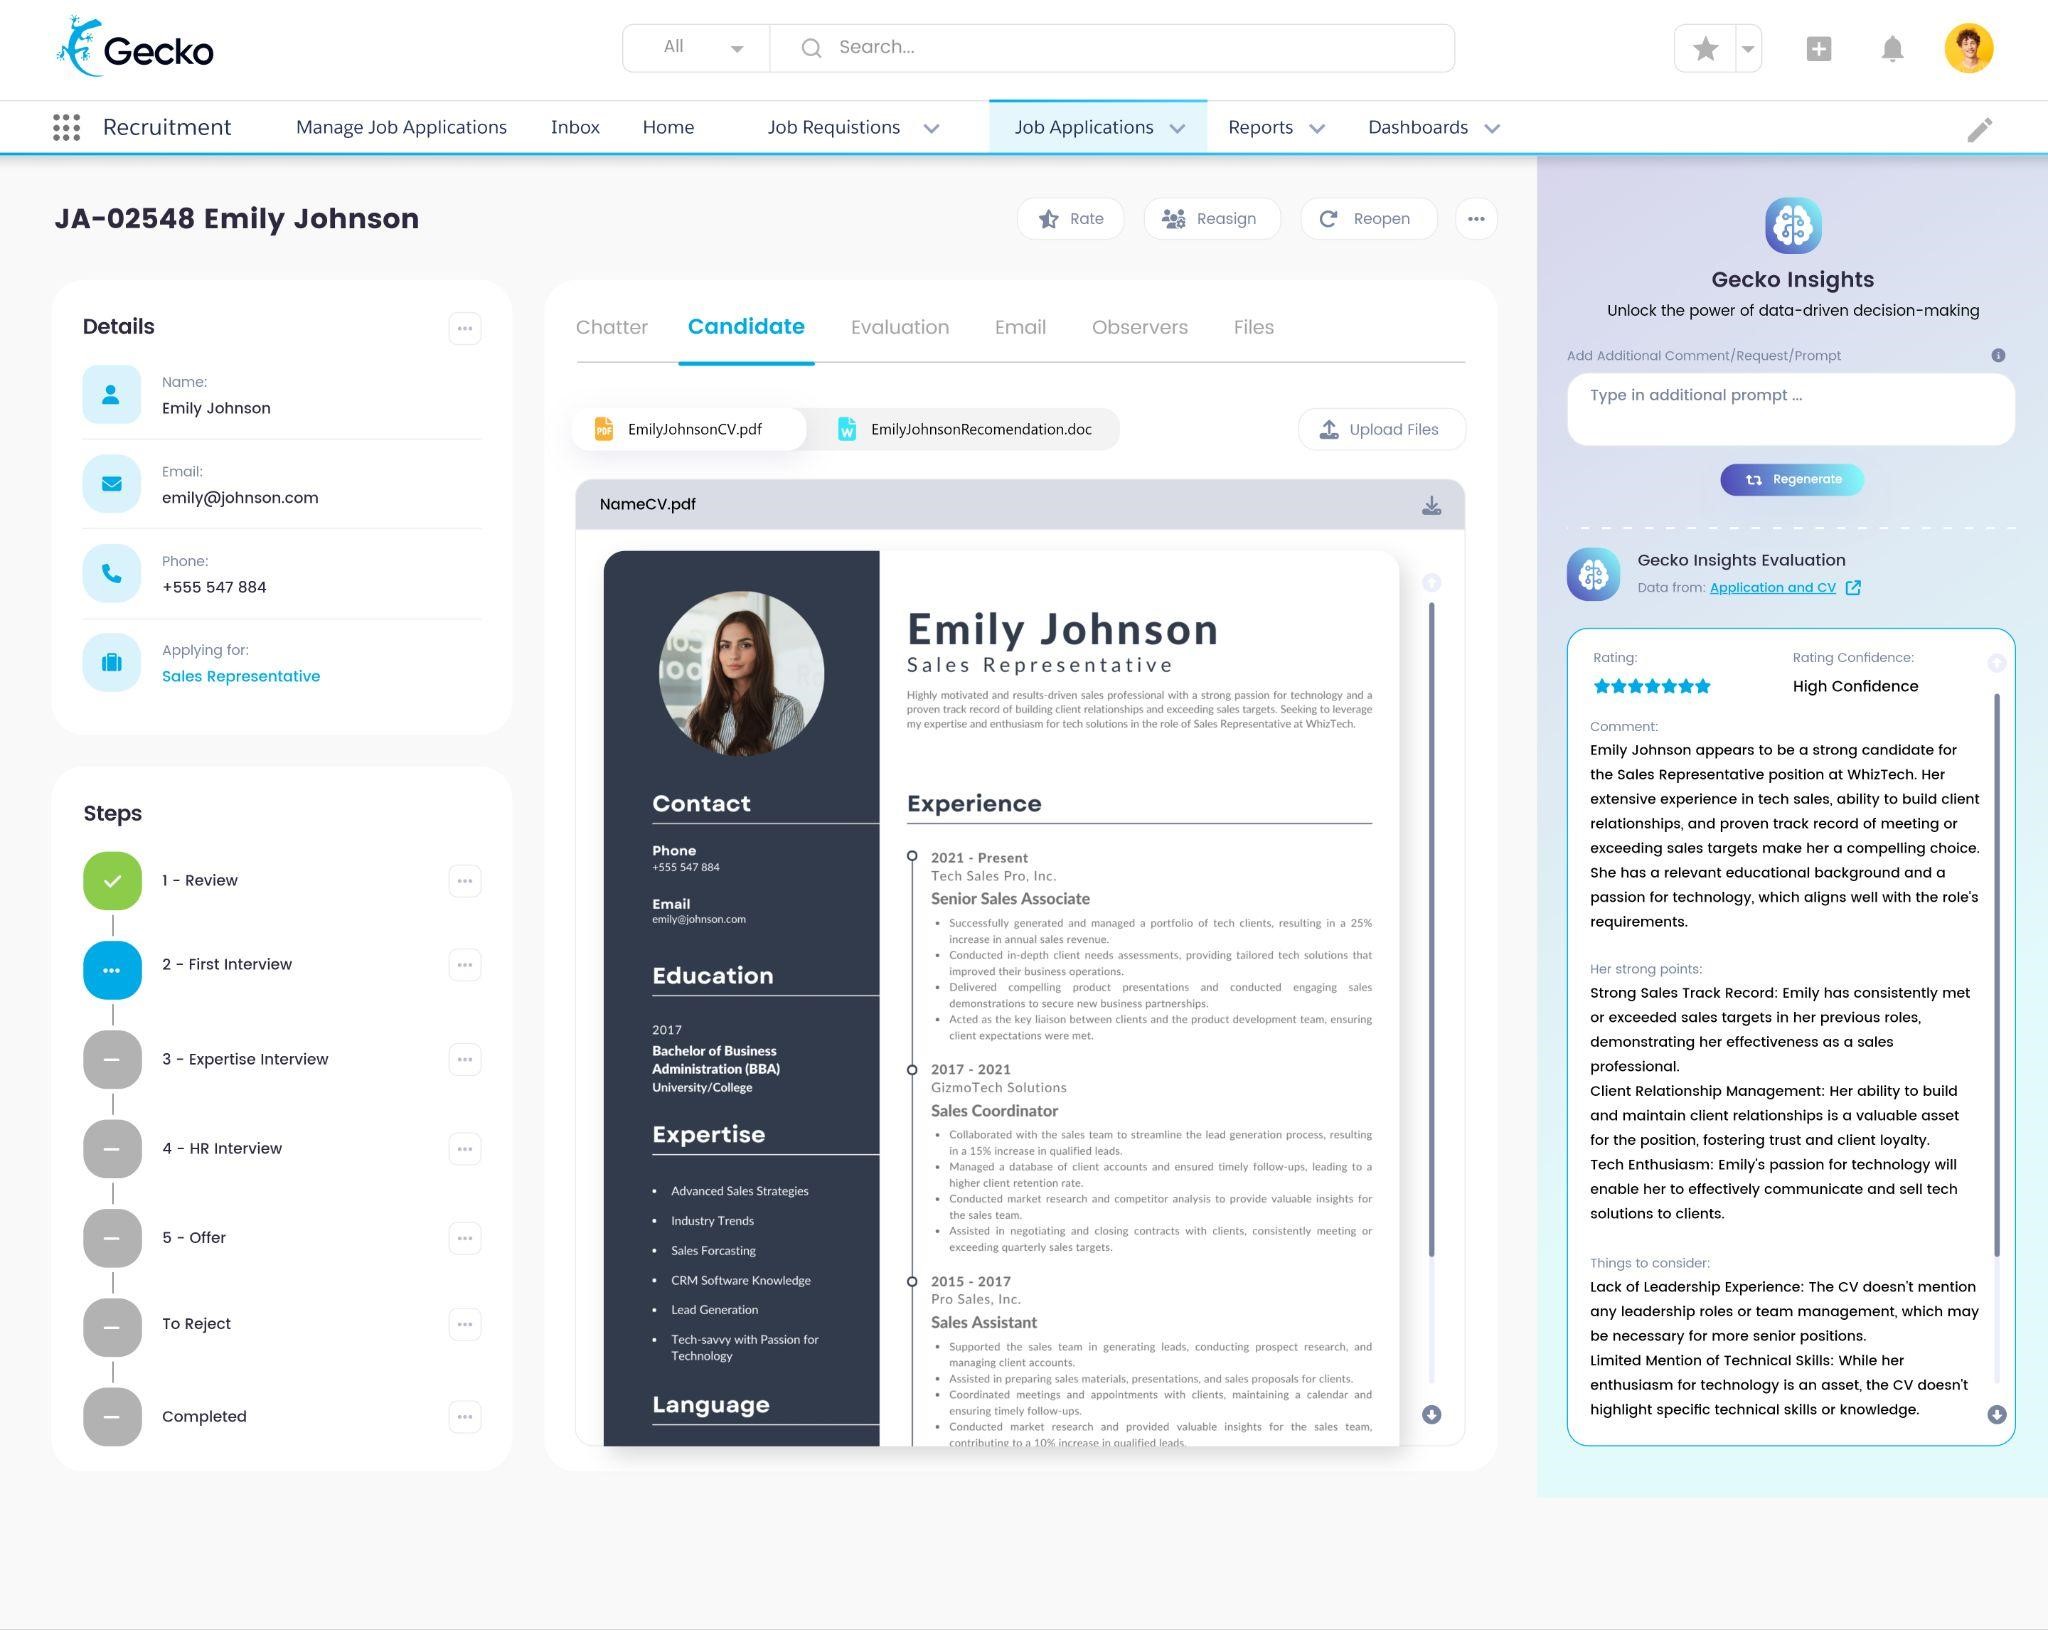The height and width of the screenshot is (1630, 2048).
Task: Click the additional prompt text field
Action: click(x=1789, y=408)
